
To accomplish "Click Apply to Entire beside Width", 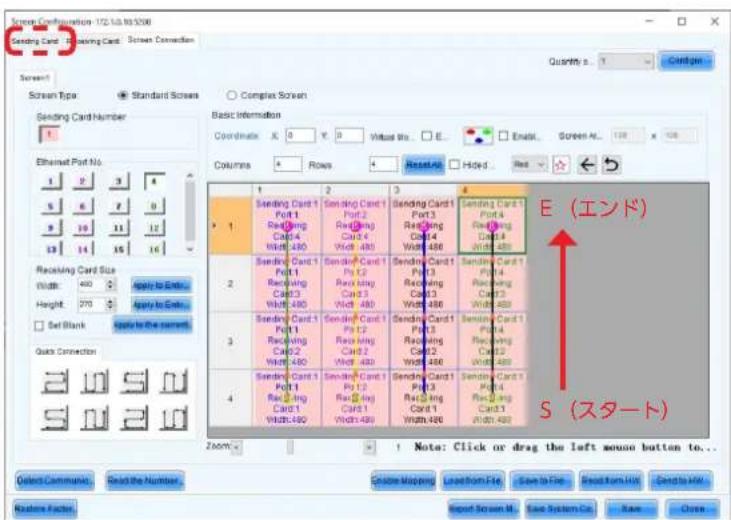I will (161, 285).
